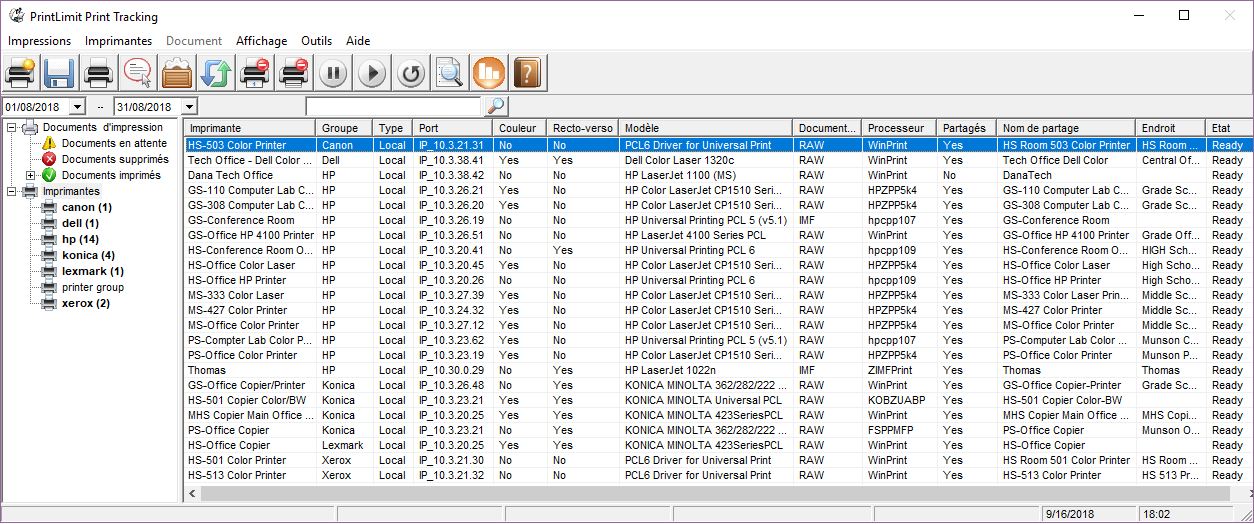
Task: Click the printer icon beside lexmark (1)
Action: point(49,271)
